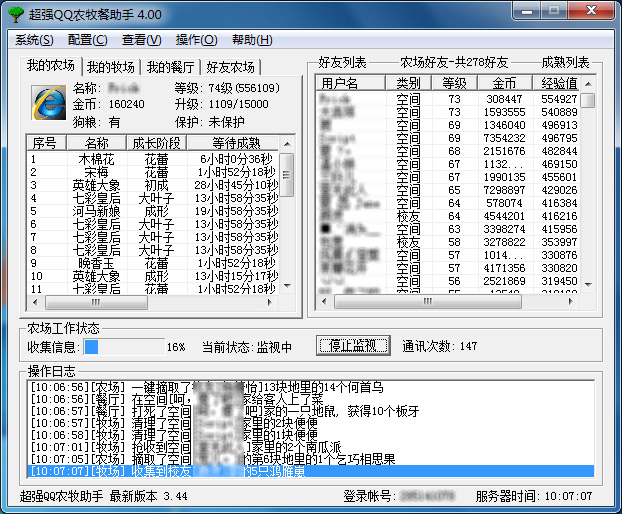Viewport: 622px width, 514px height.
Task: Select friend row with 经验值 482844
Action: coord(449,151)
